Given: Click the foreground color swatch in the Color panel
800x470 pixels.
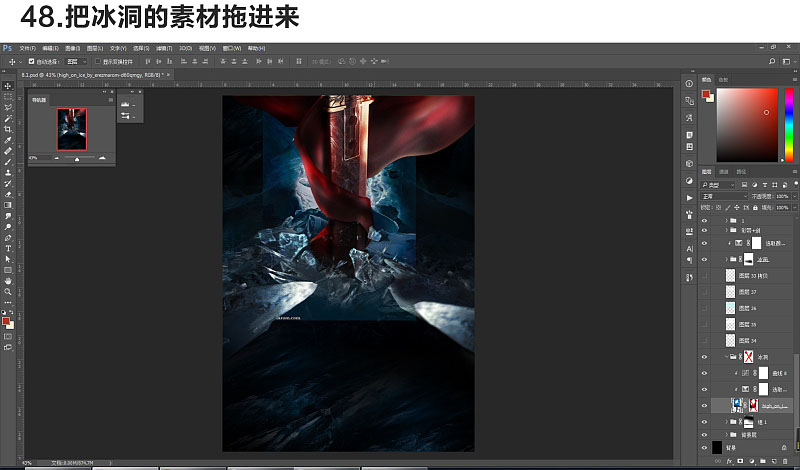Looking at the screenshot, I should pyautogui.click(x=706, y=94).
